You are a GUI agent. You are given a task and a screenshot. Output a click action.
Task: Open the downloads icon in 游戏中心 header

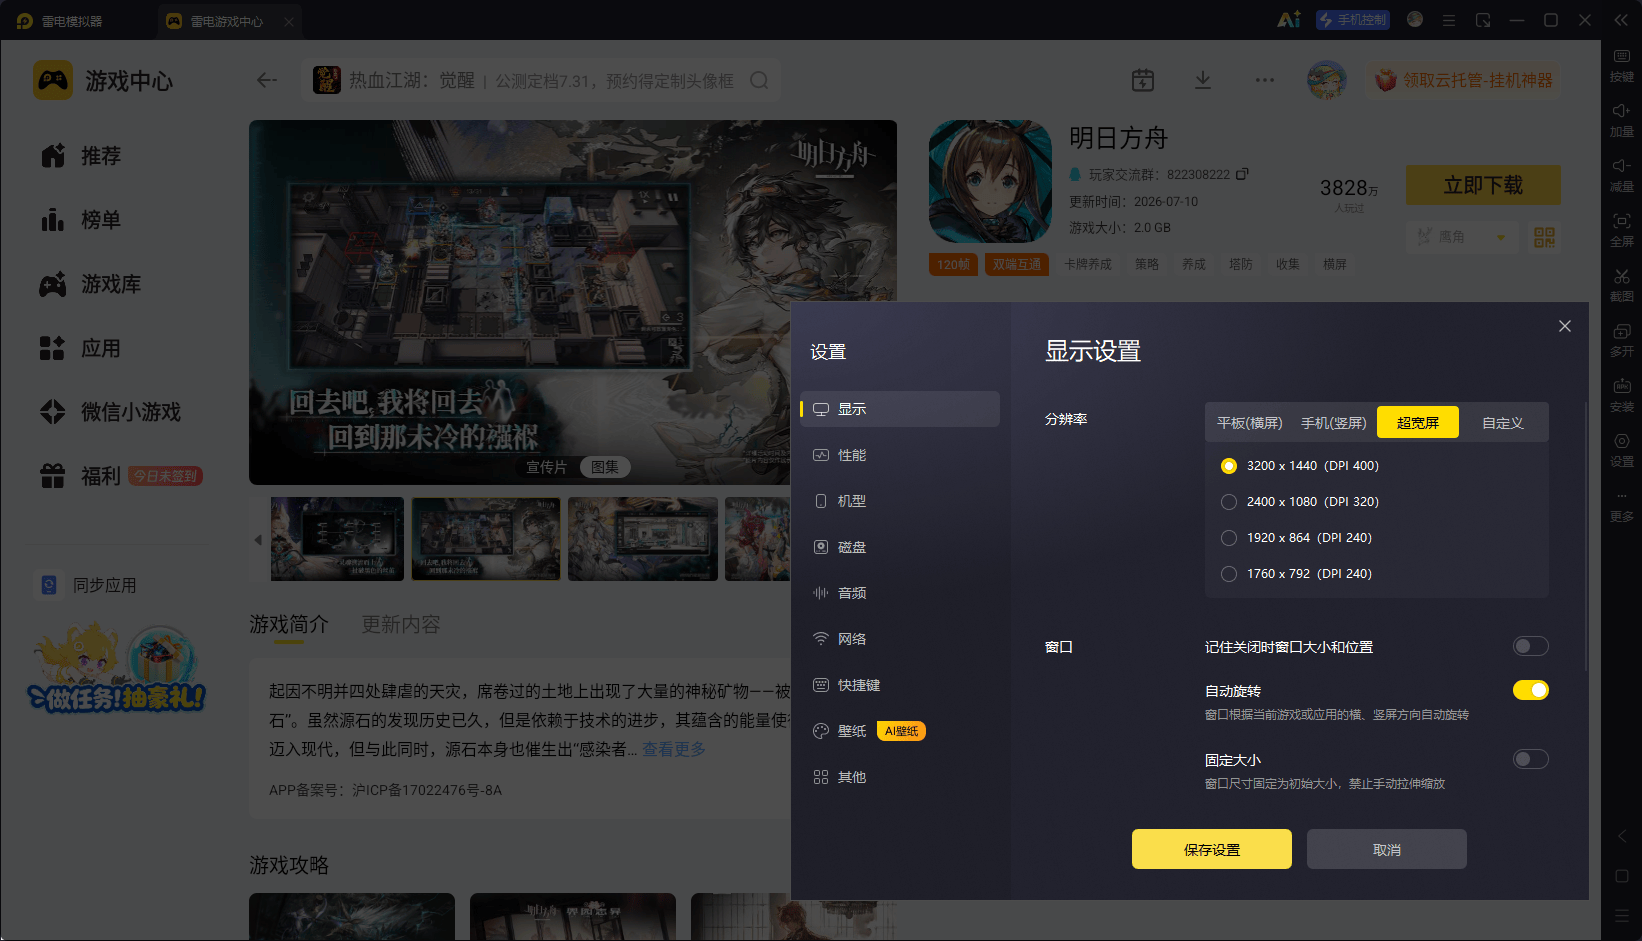click(x=1203, y=80)
